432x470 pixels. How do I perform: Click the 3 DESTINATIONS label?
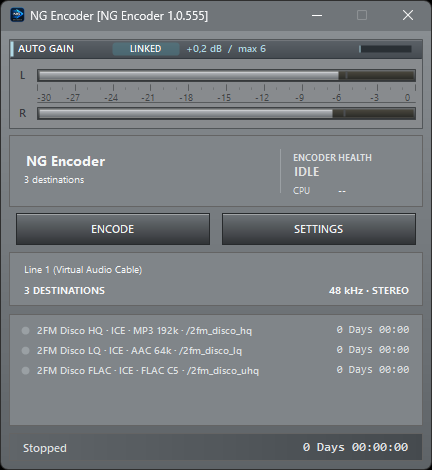[64, 291]
